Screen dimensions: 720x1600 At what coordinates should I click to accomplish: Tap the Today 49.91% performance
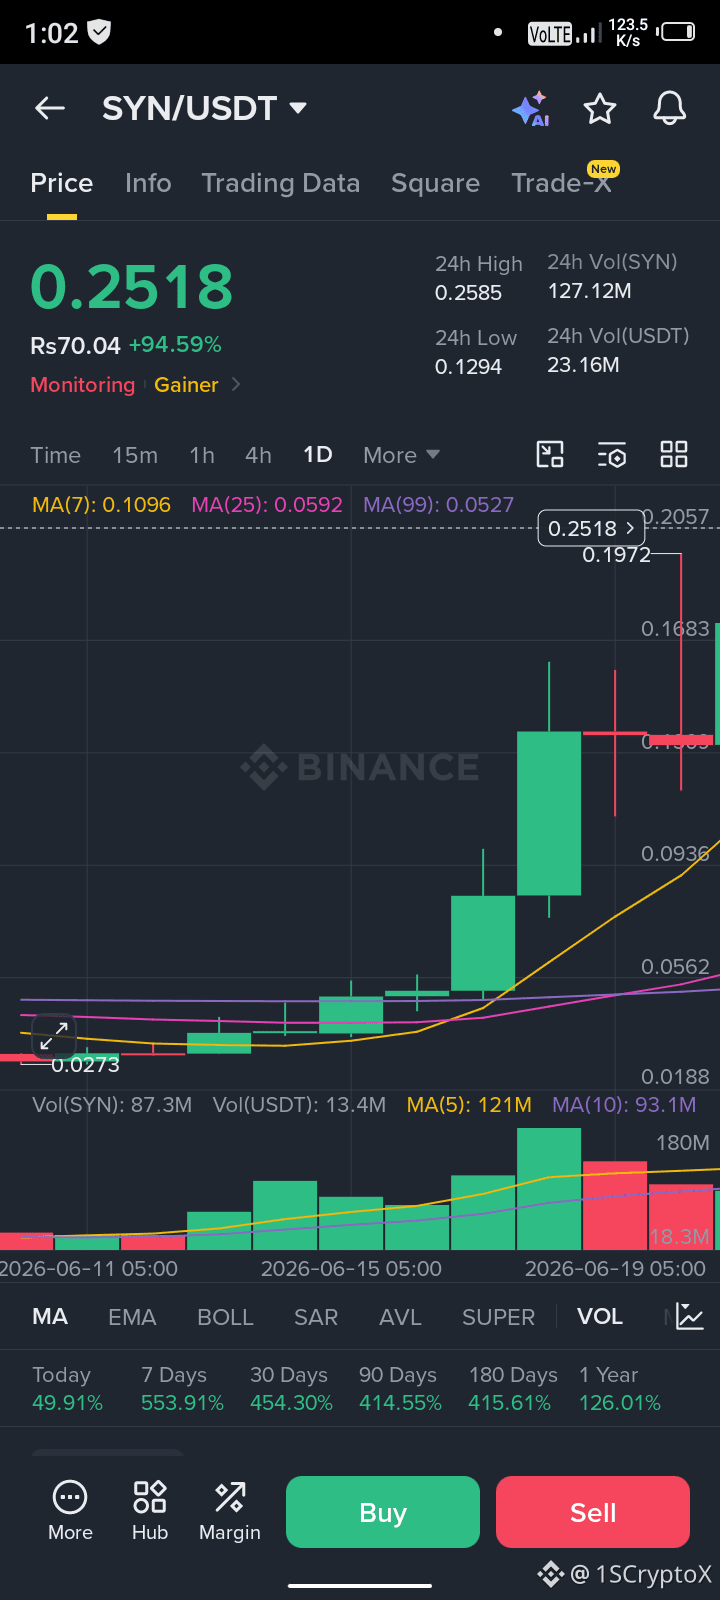[67, 1389]
